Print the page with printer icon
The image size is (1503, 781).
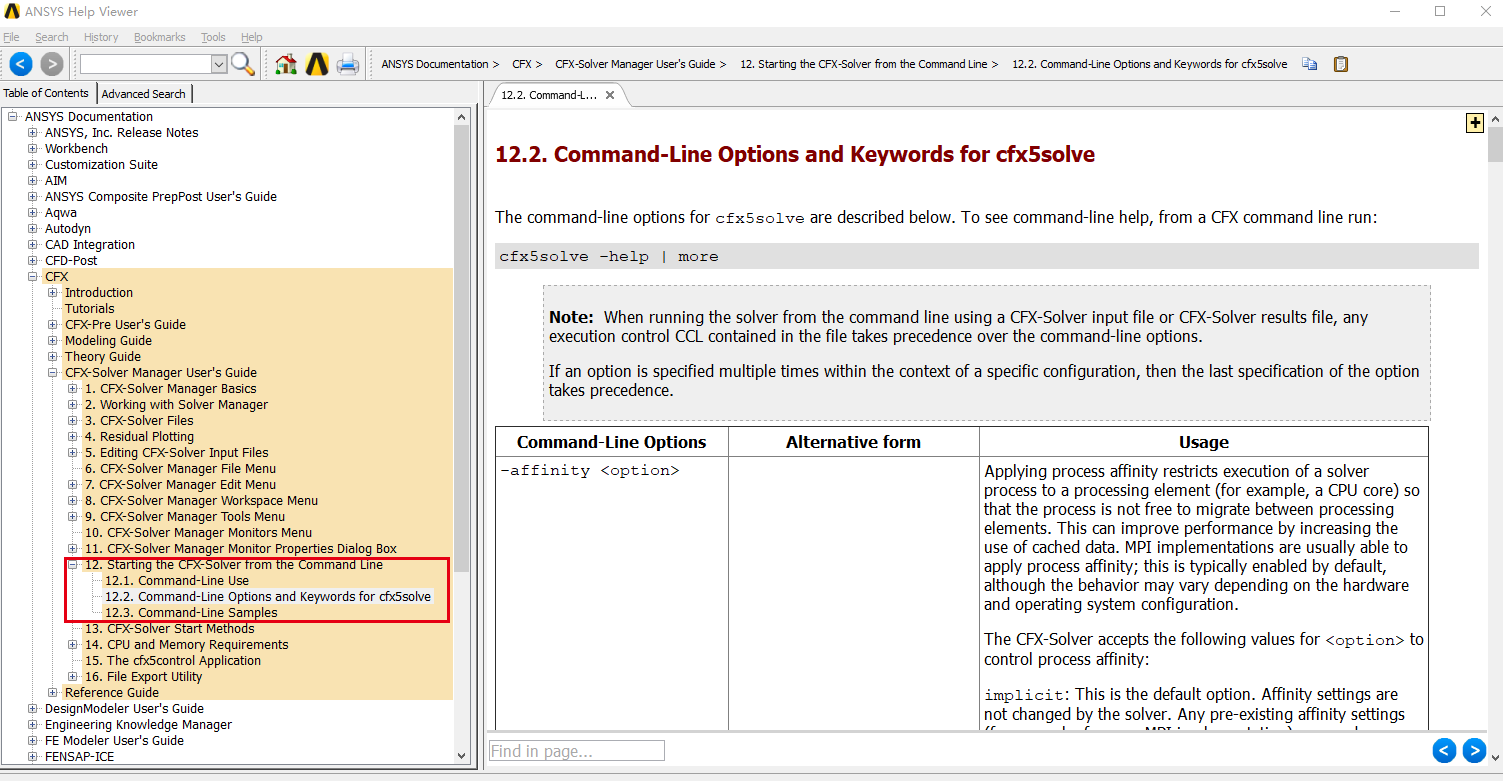click(x=348, y=64)
